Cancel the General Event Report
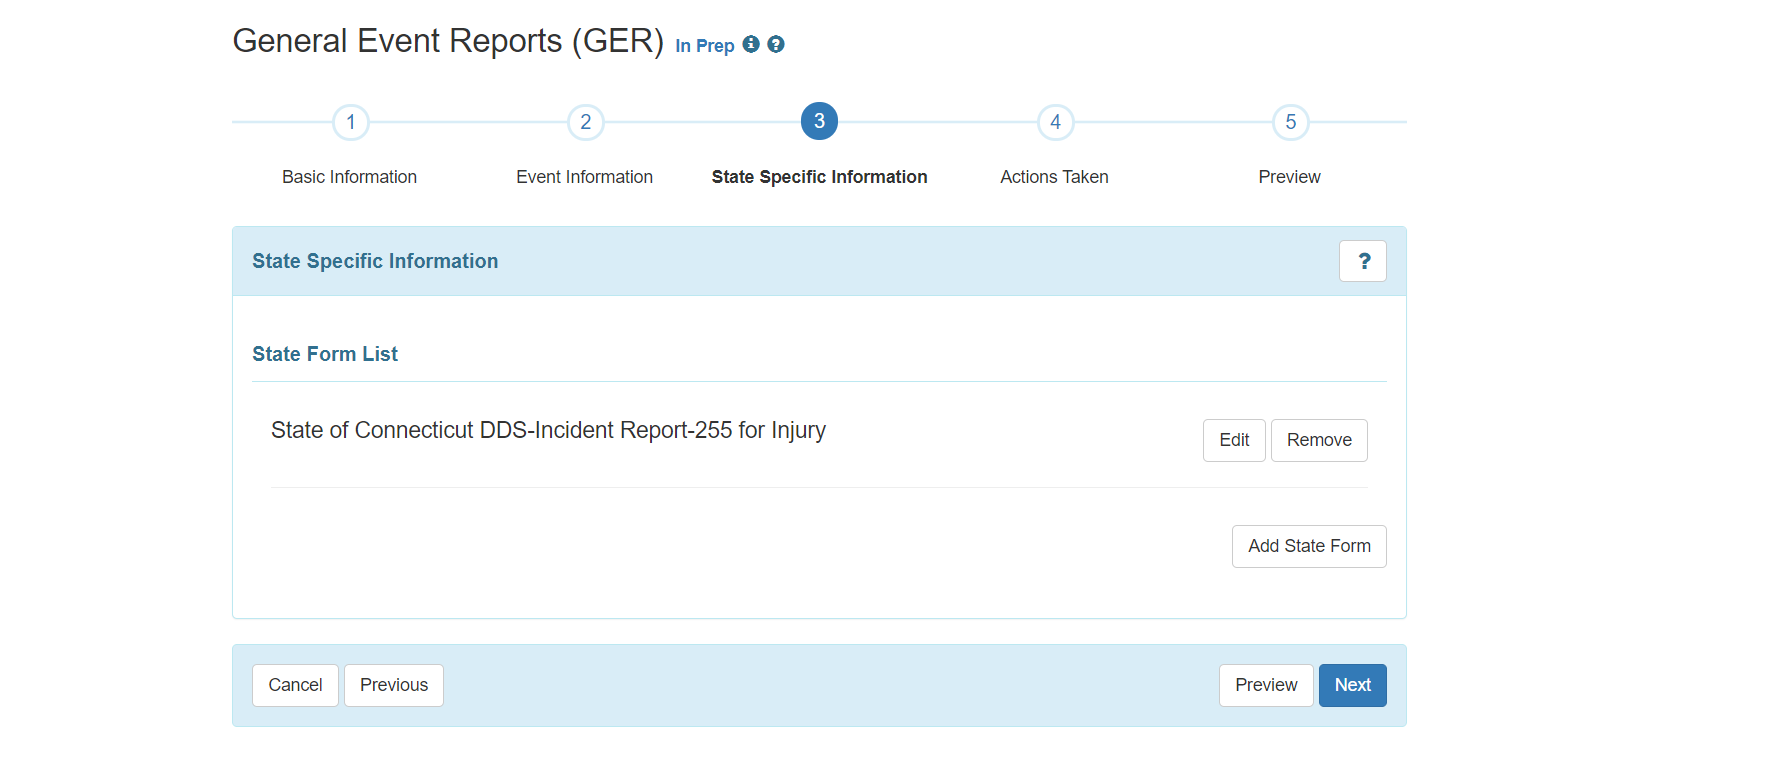1770x769 pixels. pos(295,685)
